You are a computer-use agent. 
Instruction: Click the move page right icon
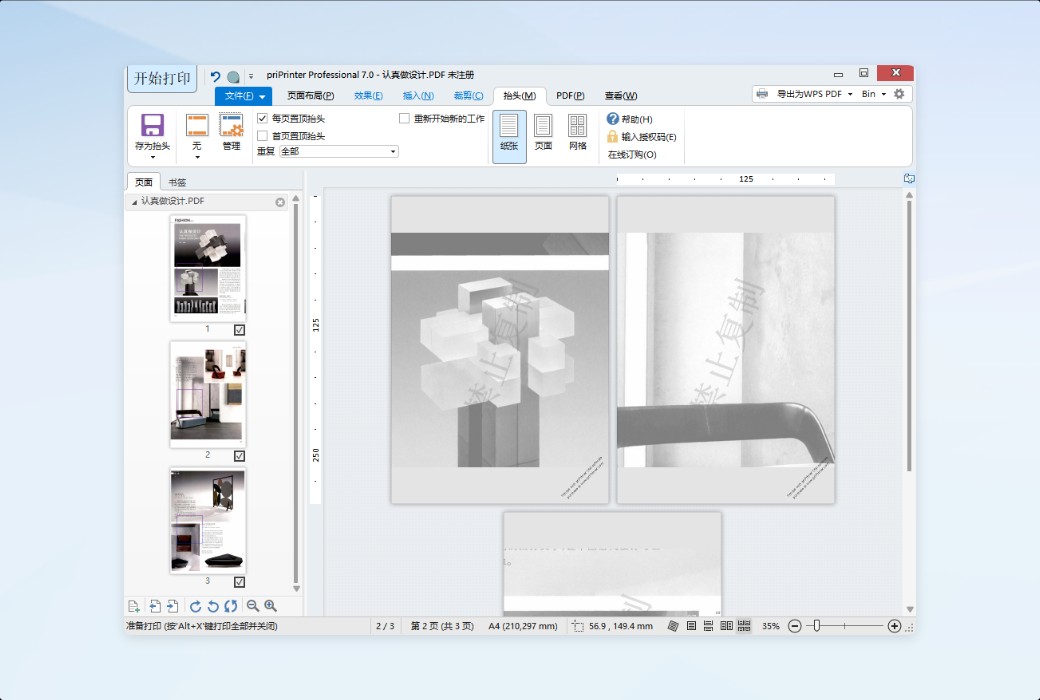point(172,606)
